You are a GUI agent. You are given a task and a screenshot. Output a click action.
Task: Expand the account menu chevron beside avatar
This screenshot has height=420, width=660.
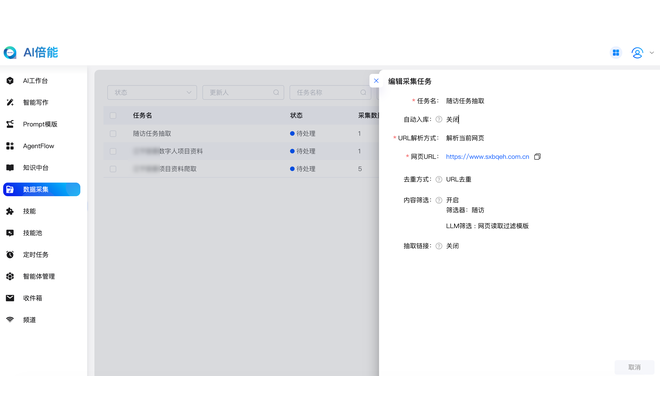tap(652, 53)
